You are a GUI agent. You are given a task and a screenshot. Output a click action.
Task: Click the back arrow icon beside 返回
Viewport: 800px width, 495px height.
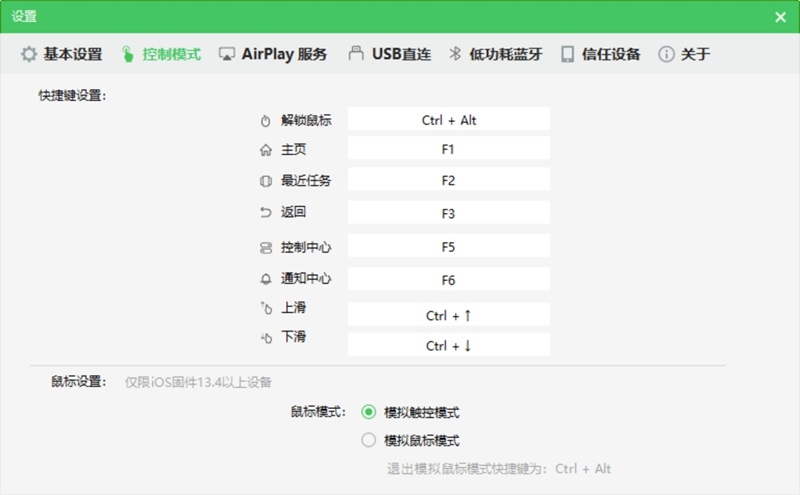(265, 213)
